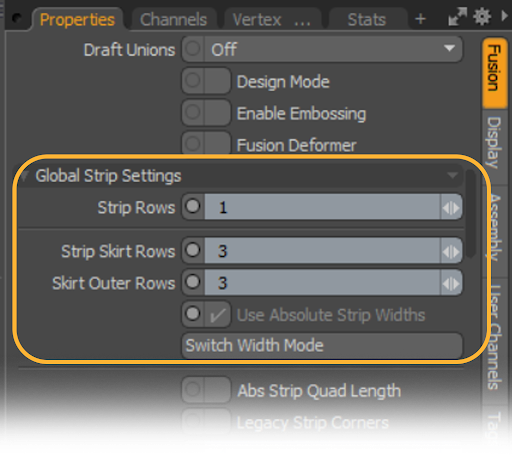Viewport: 512px width, 475px height.
Task: Click the Skirt Outer Rows keyframe dot
Action: click(x=193, y=282)
